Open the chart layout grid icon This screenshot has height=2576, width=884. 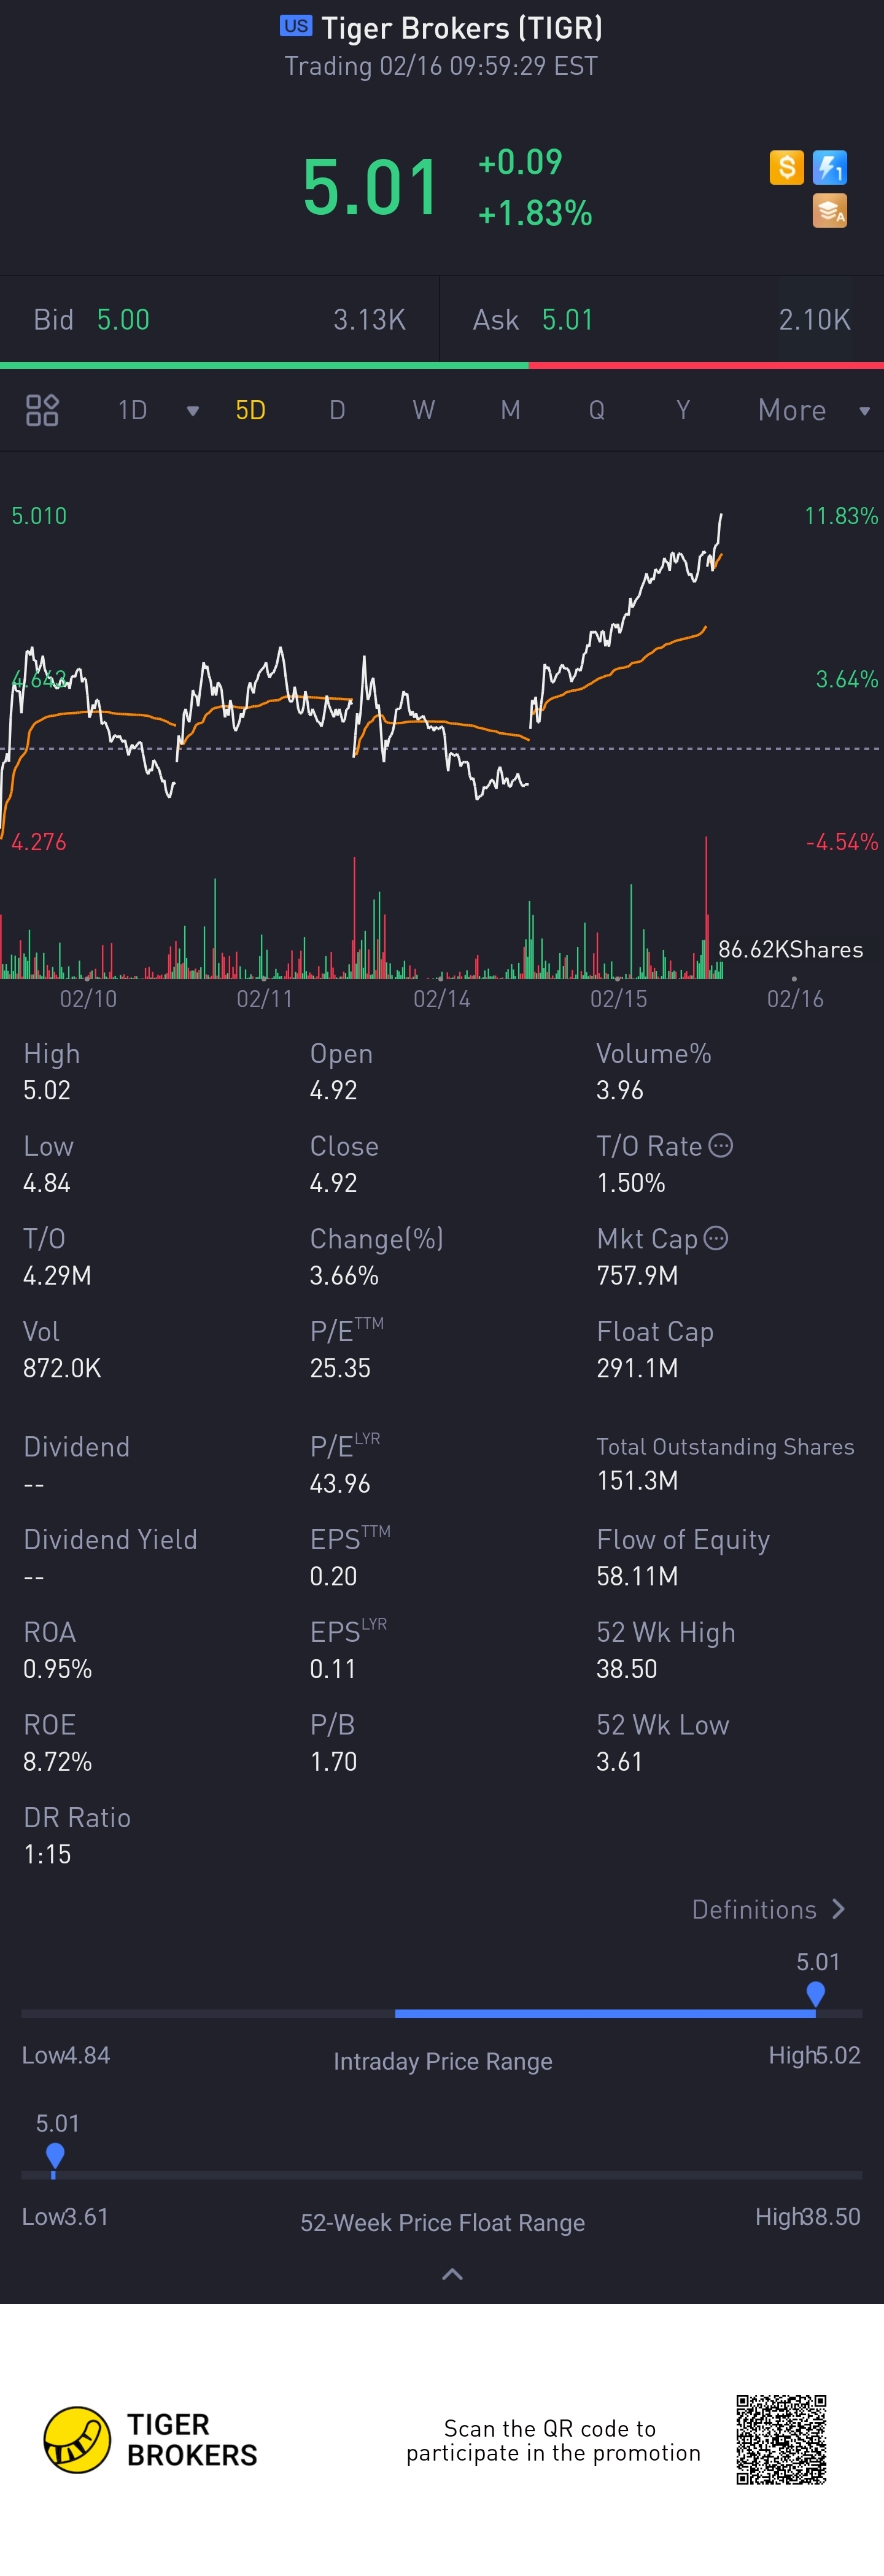coord(42,410)
